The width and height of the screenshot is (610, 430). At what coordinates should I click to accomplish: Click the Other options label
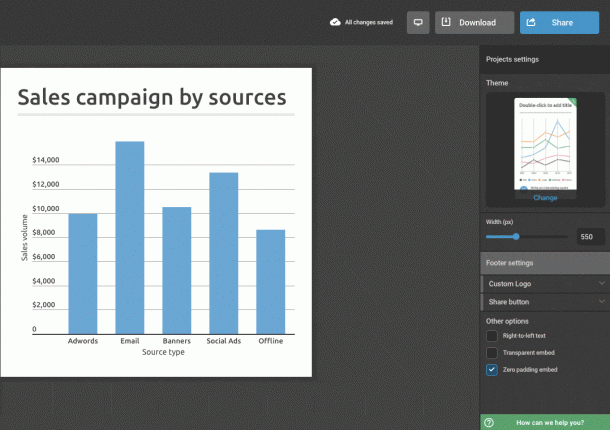pyautogui.click(x=507, y=321)
